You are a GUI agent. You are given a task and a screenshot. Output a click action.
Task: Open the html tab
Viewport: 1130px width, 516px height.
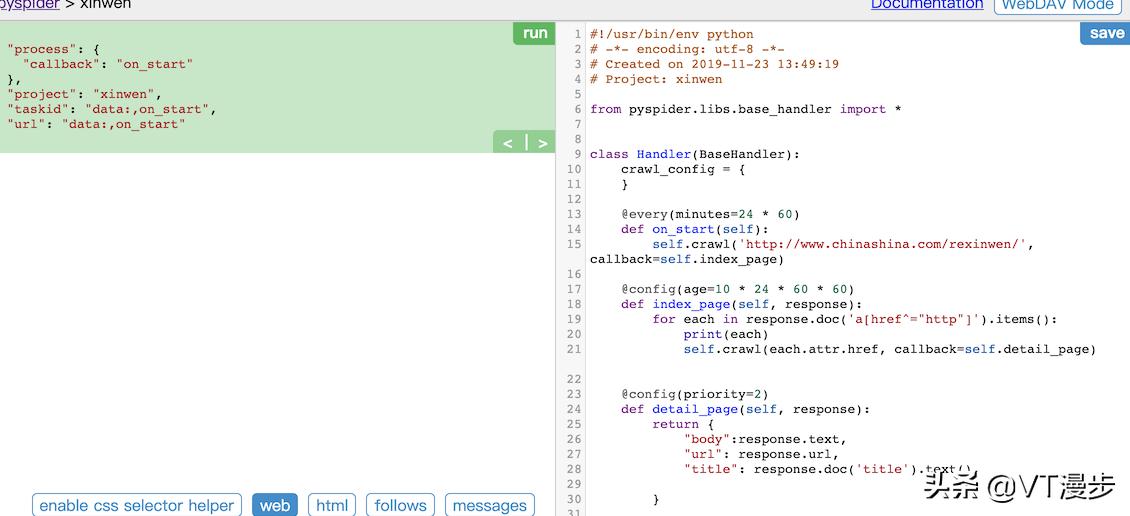332,505
